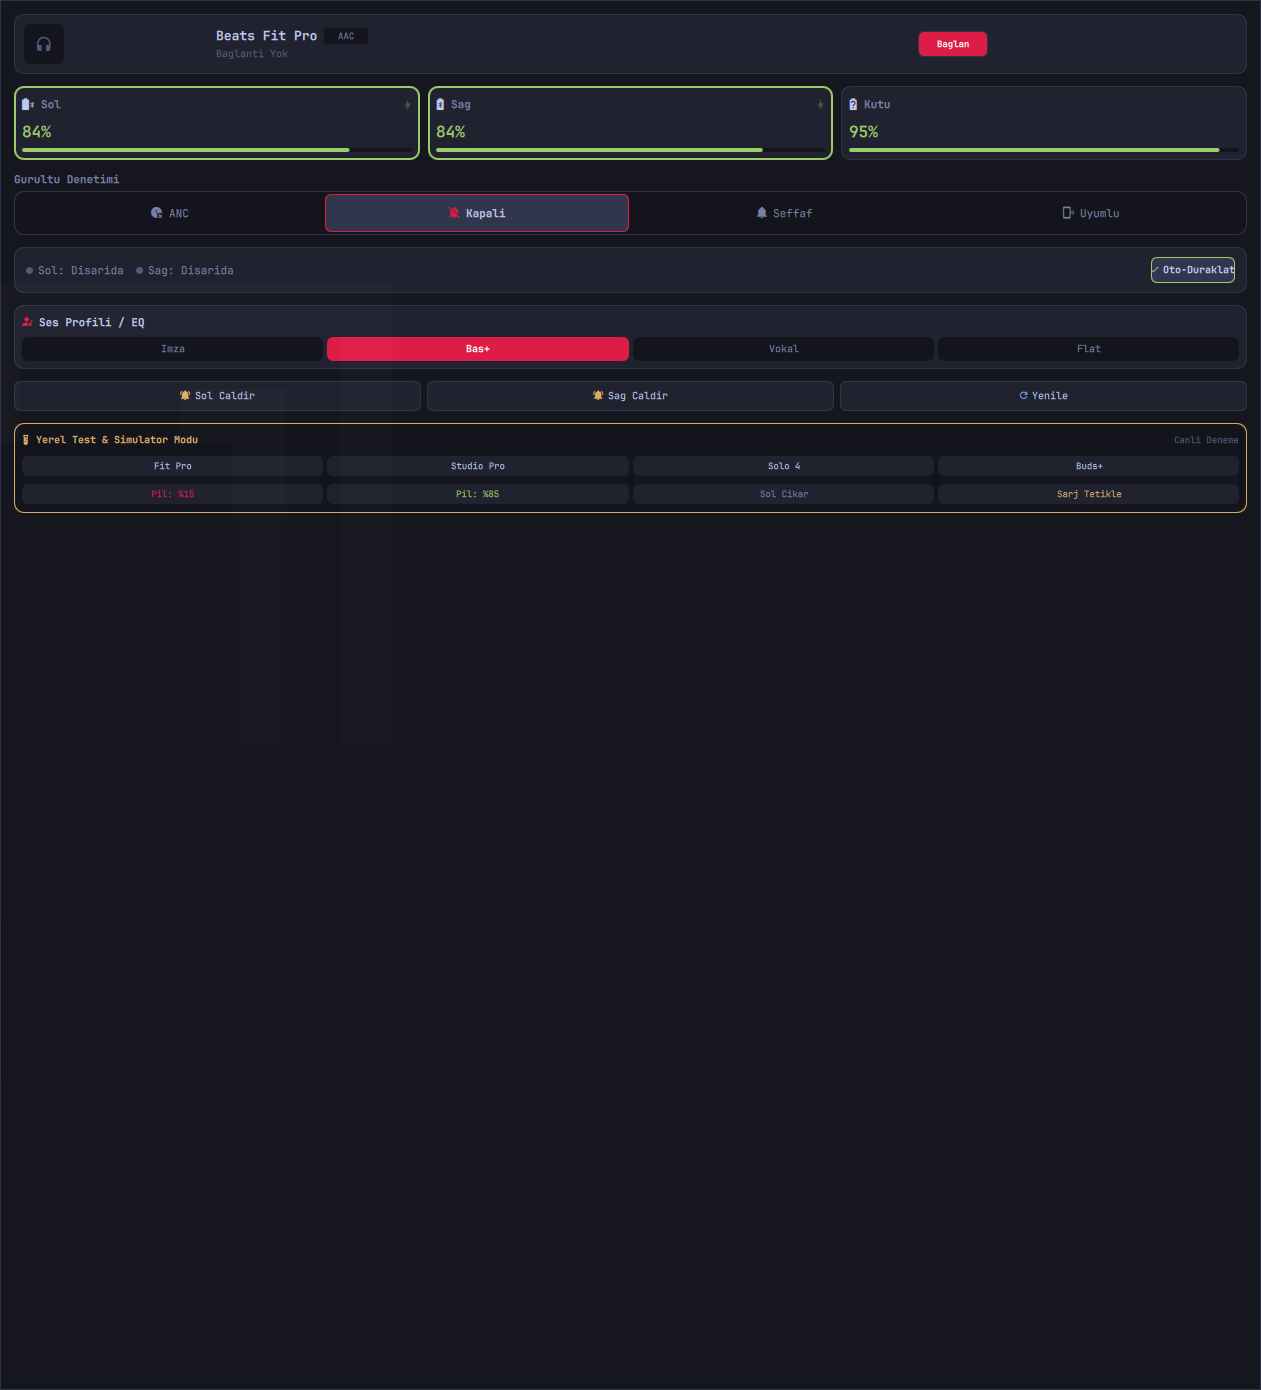
Task: Choose the Vokal EQ profile
Action: coord(783,349)
